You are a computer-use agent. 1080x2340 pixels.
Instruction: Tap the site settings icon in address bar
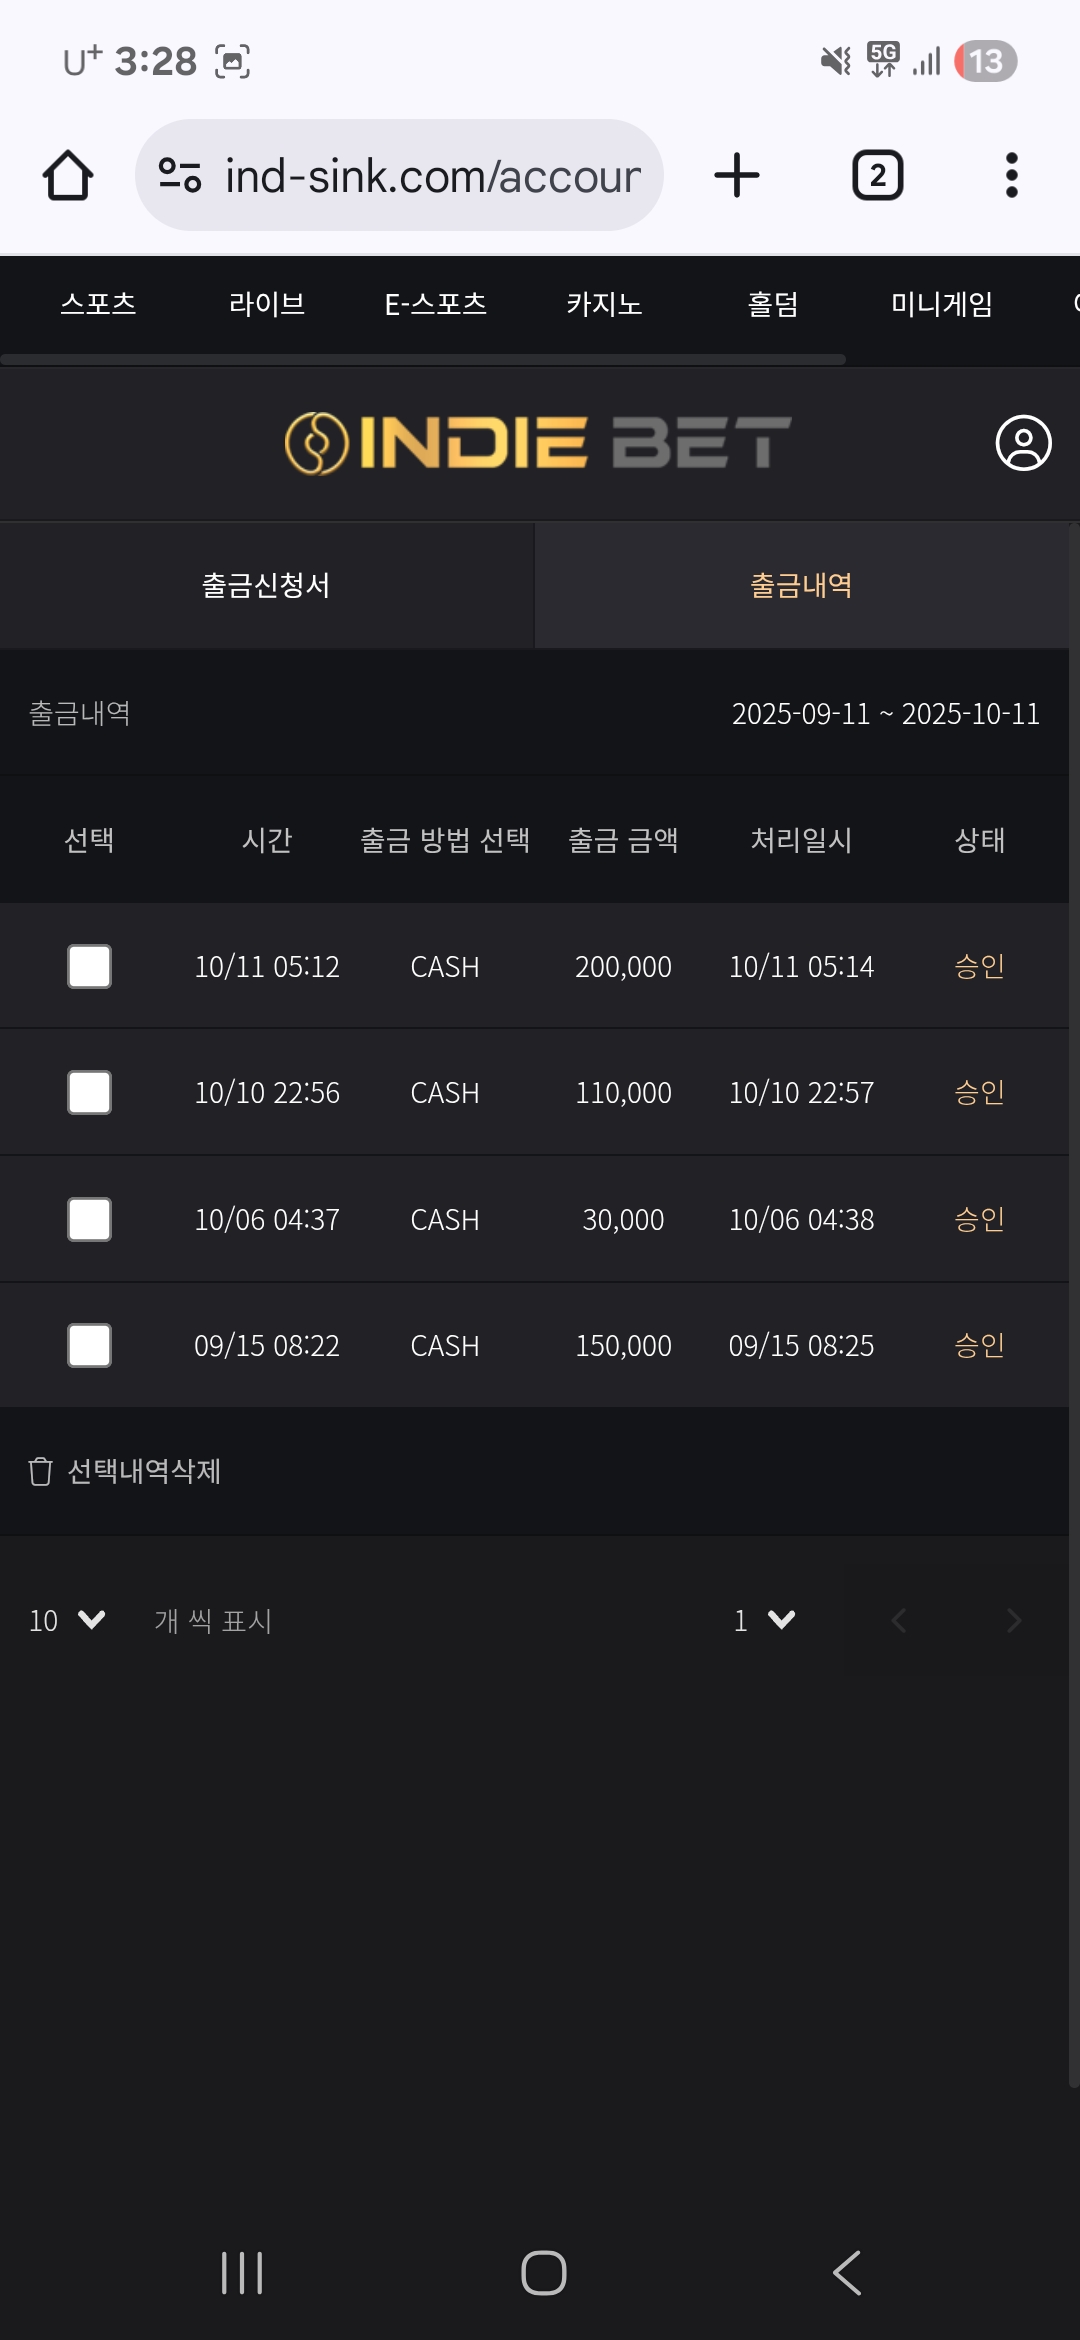click(180, 176)
